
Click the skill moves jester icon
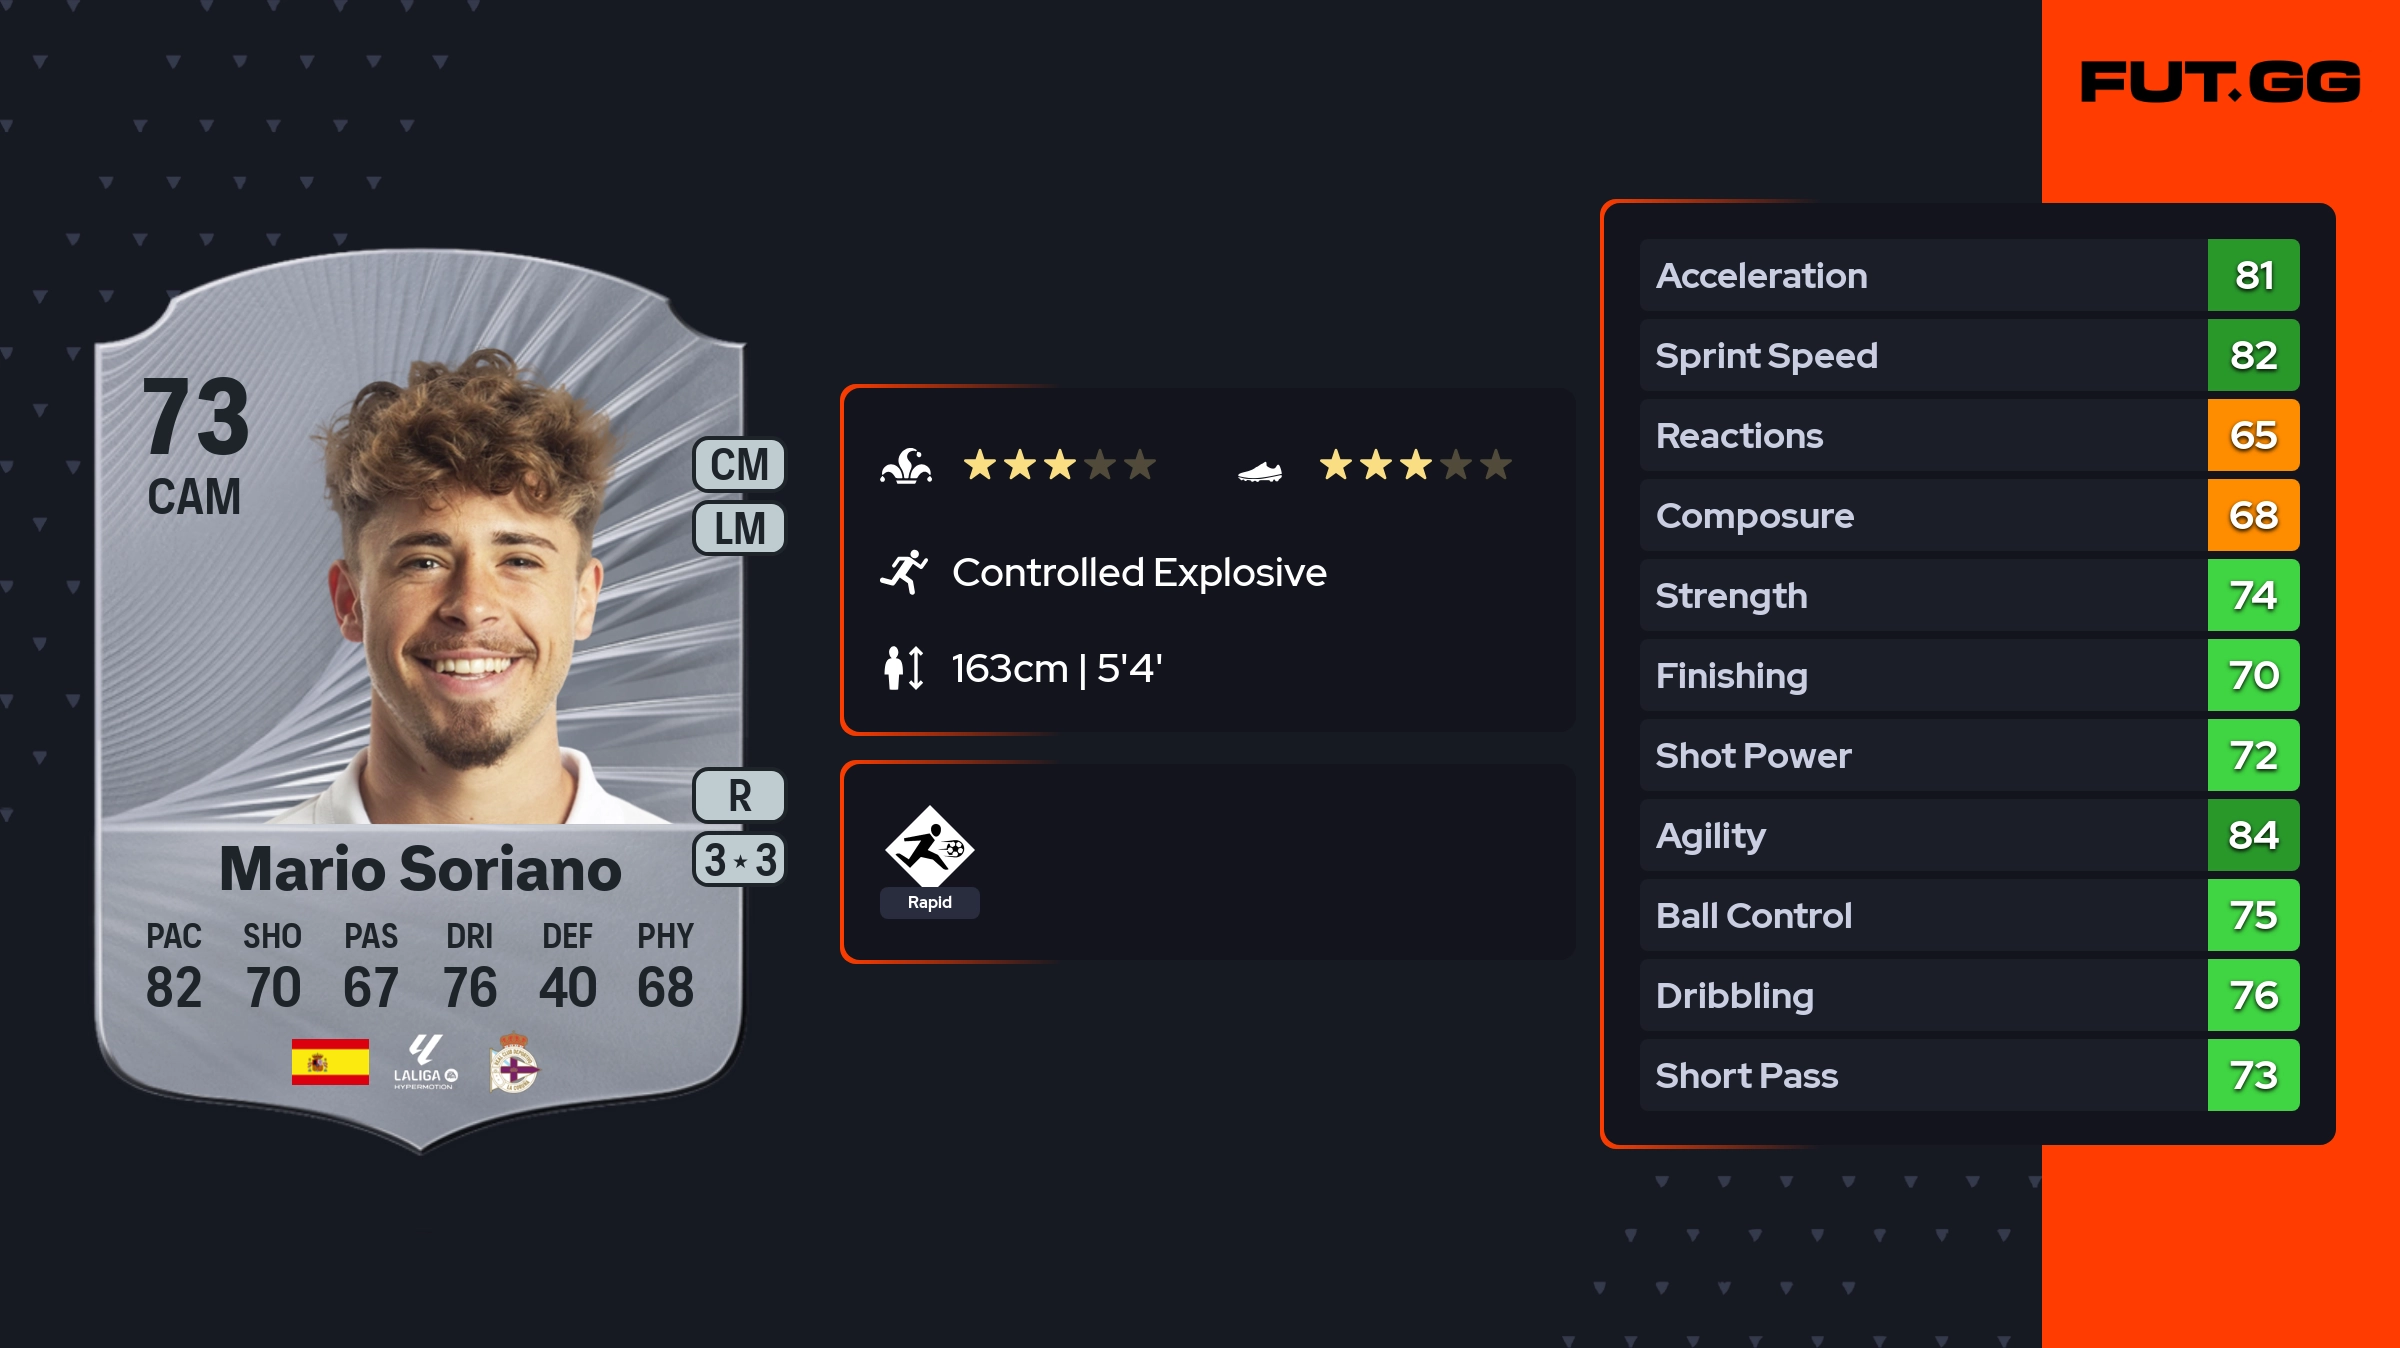(x=906, y=466)
